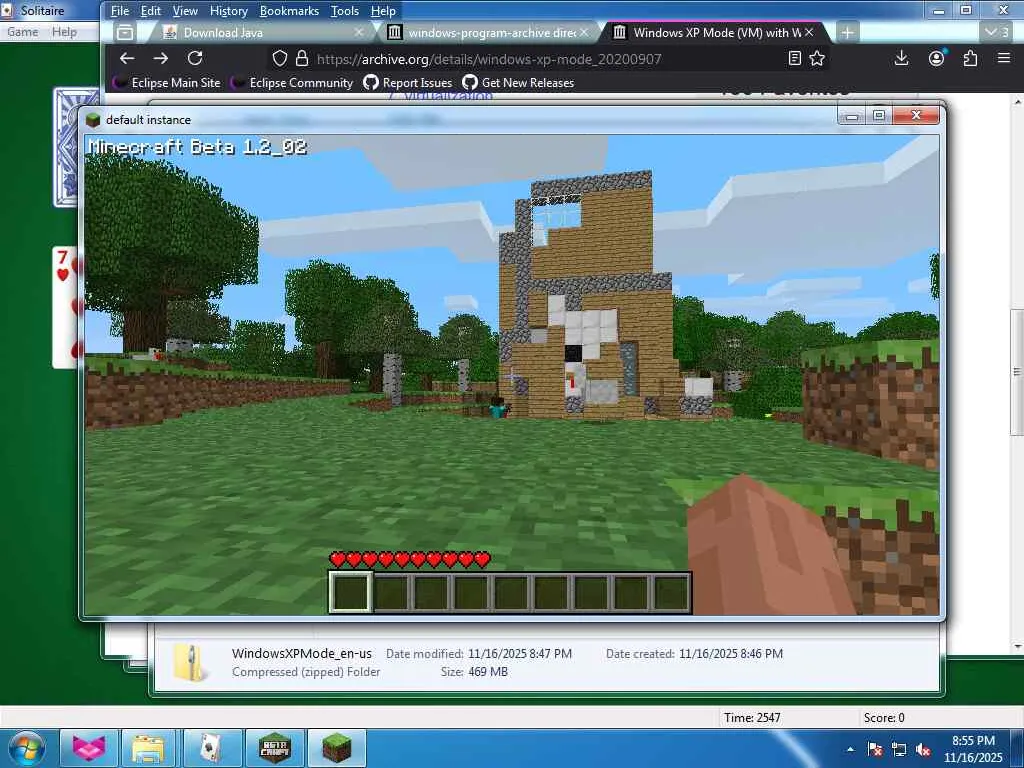This screenshot has height=768, width=1024.
Task: Open Firefox Edit menu
Action: click(x=151, y=11)
